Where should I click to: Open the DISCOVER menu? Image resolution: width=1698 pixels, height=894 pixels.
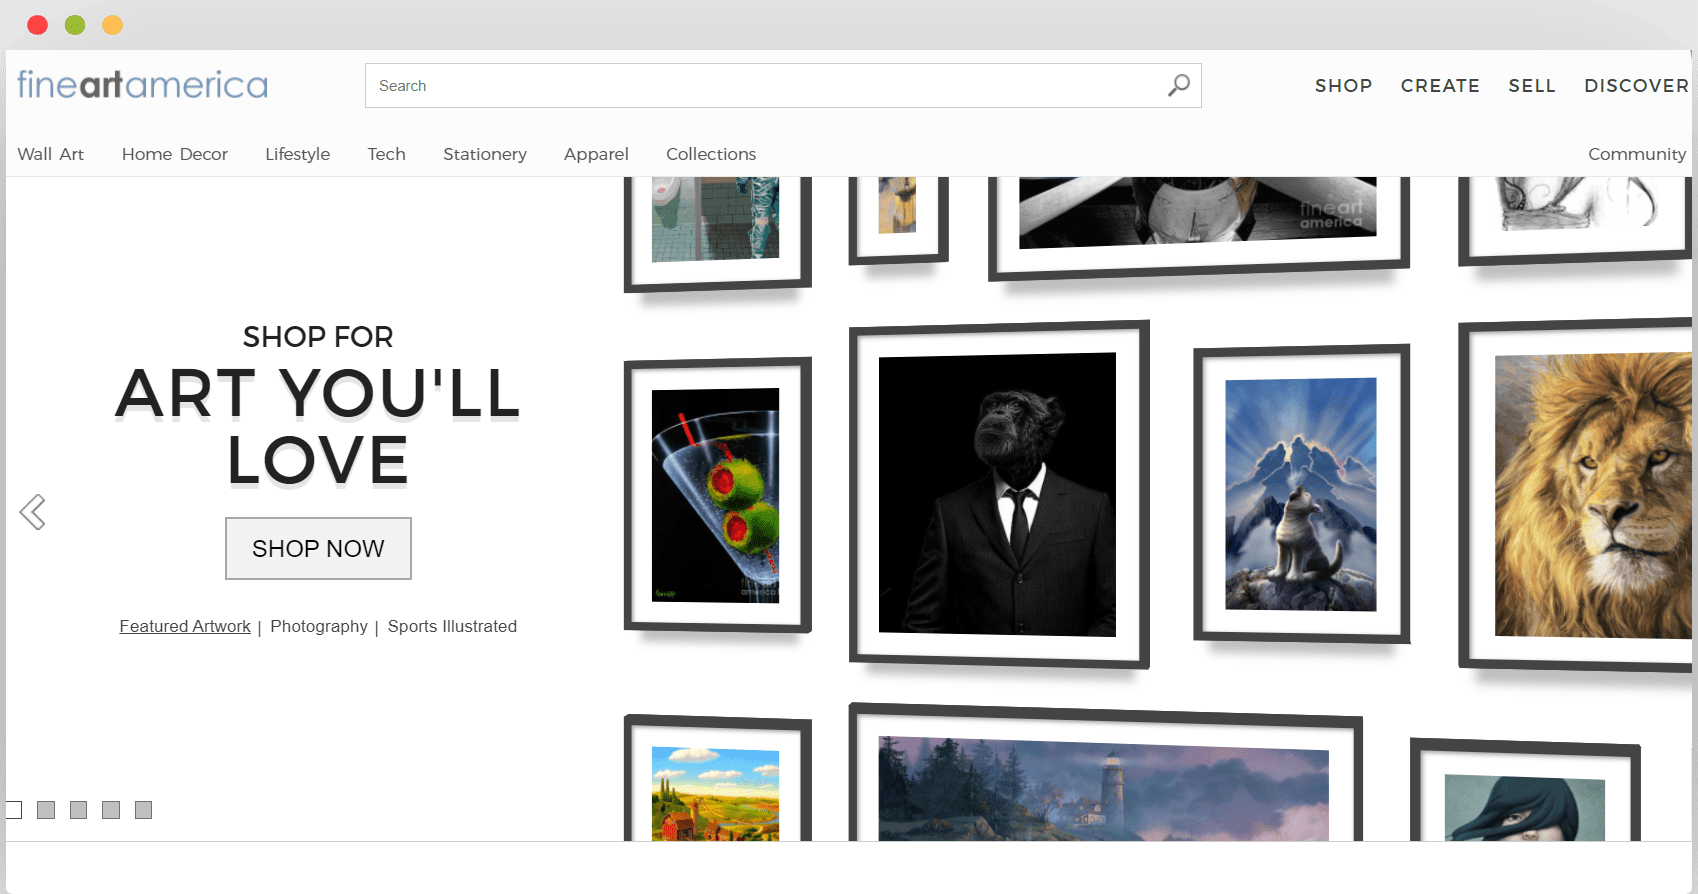[1636, 86]
